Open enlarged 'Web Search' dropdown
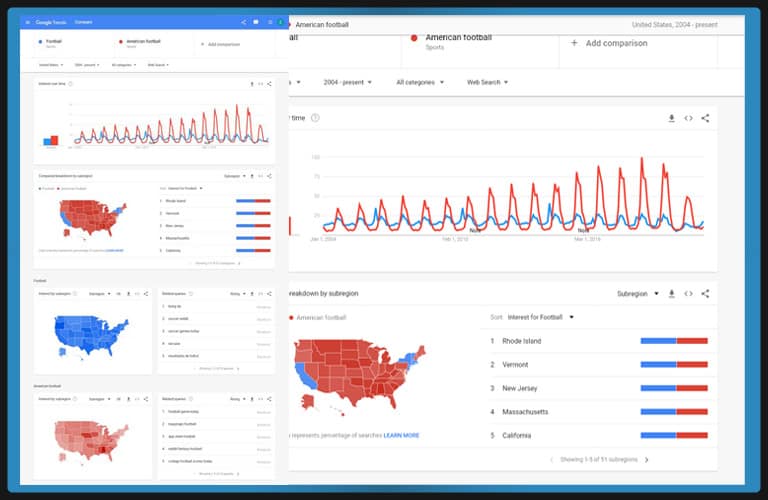This screenshot has height=500, width=768. coord(487,82)
